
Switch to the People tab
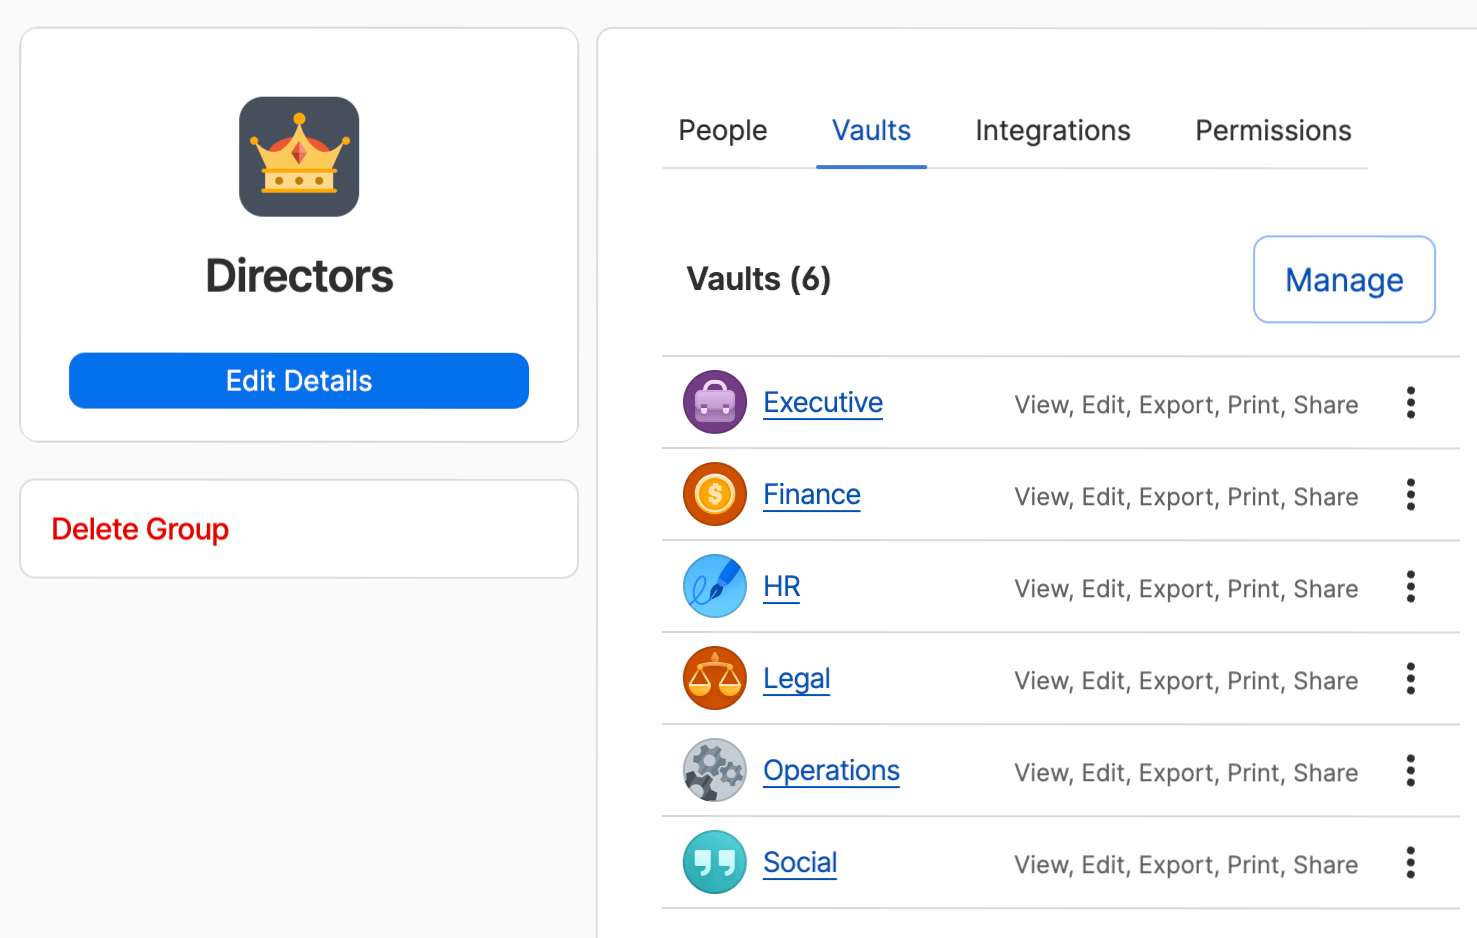point(722,130)
